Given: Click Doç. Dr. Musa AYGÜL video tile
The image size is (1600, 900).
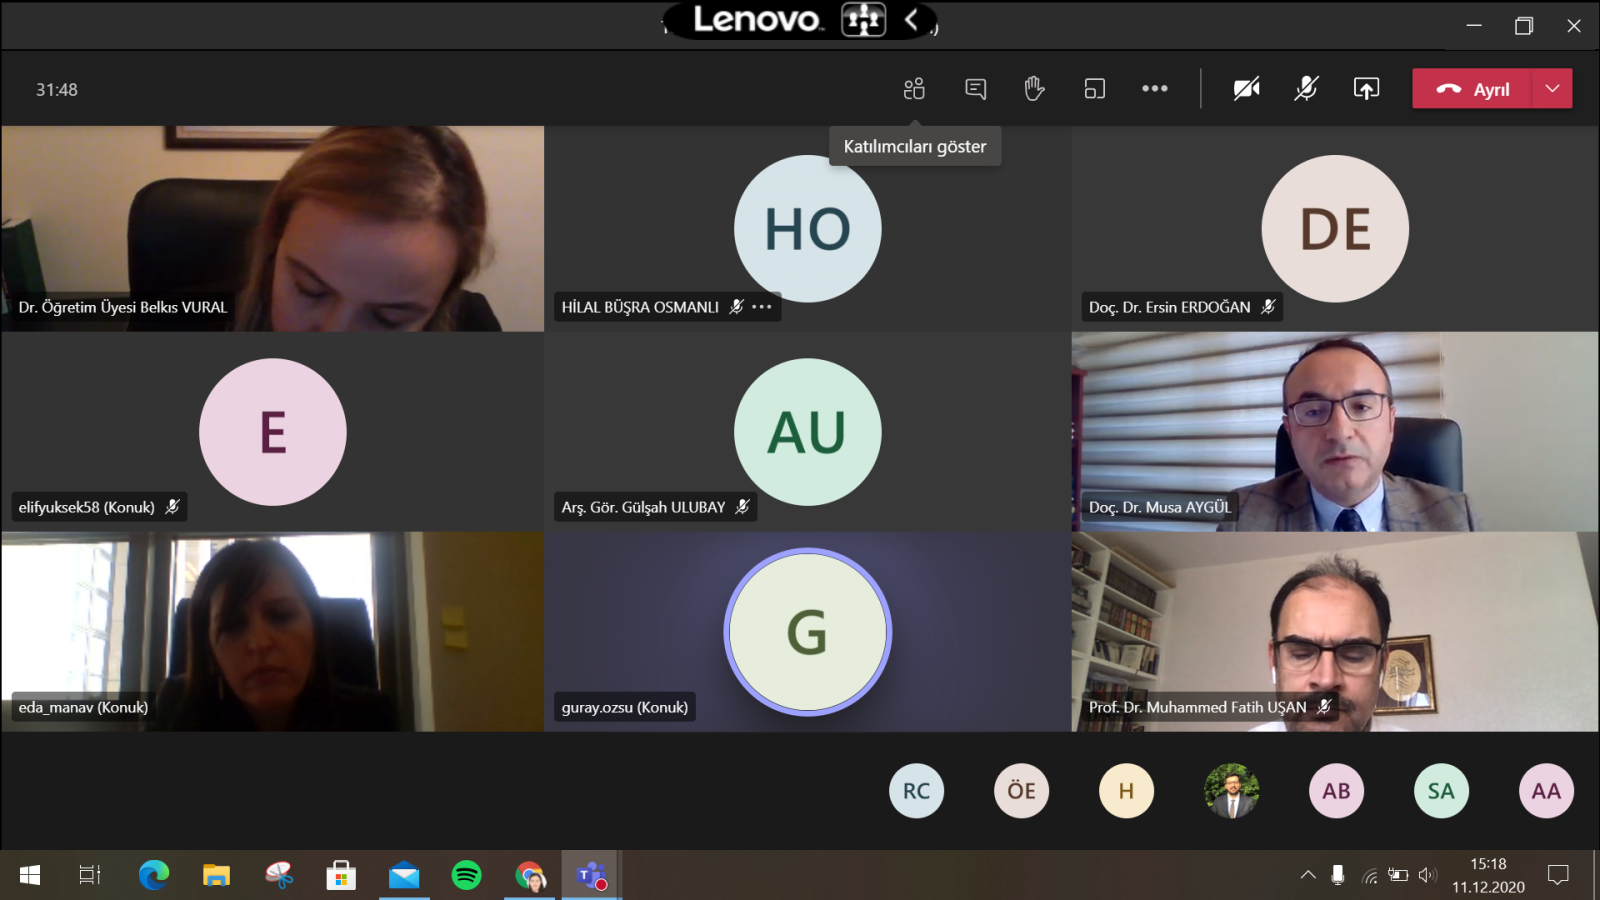Looking at the screenshot, I should [x=1334, y=431].
